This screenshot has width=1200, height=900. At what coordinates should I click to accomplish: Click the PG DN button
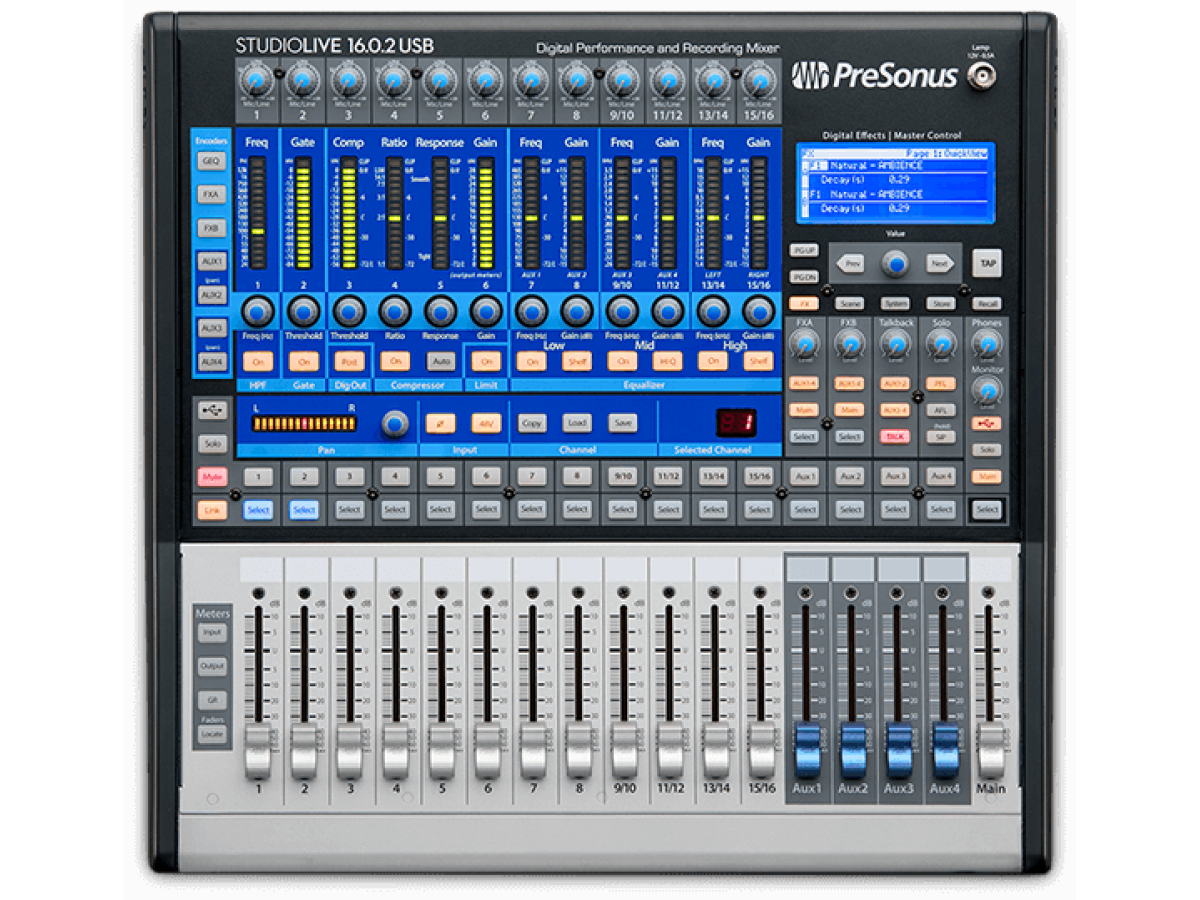click(x=804, y=277)
